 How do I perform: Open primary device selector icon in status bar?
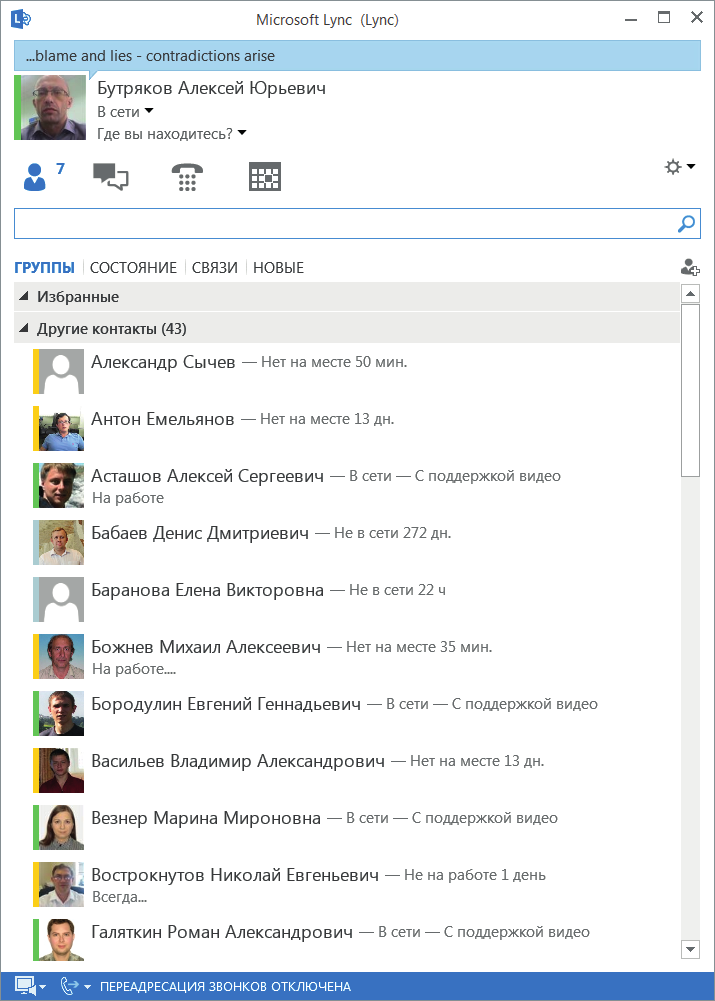[24, 986]
